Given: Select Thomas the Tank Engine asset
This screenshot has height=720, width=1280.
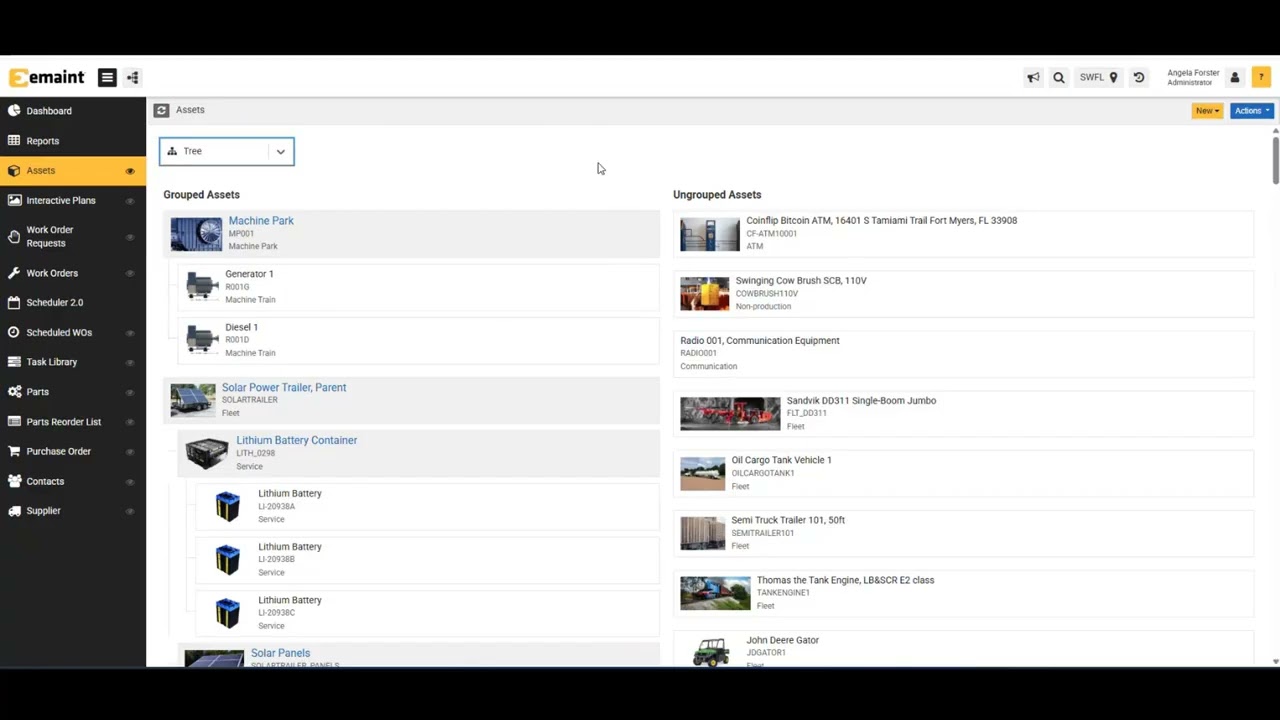Looking at the screenshot, I should 963,593.
